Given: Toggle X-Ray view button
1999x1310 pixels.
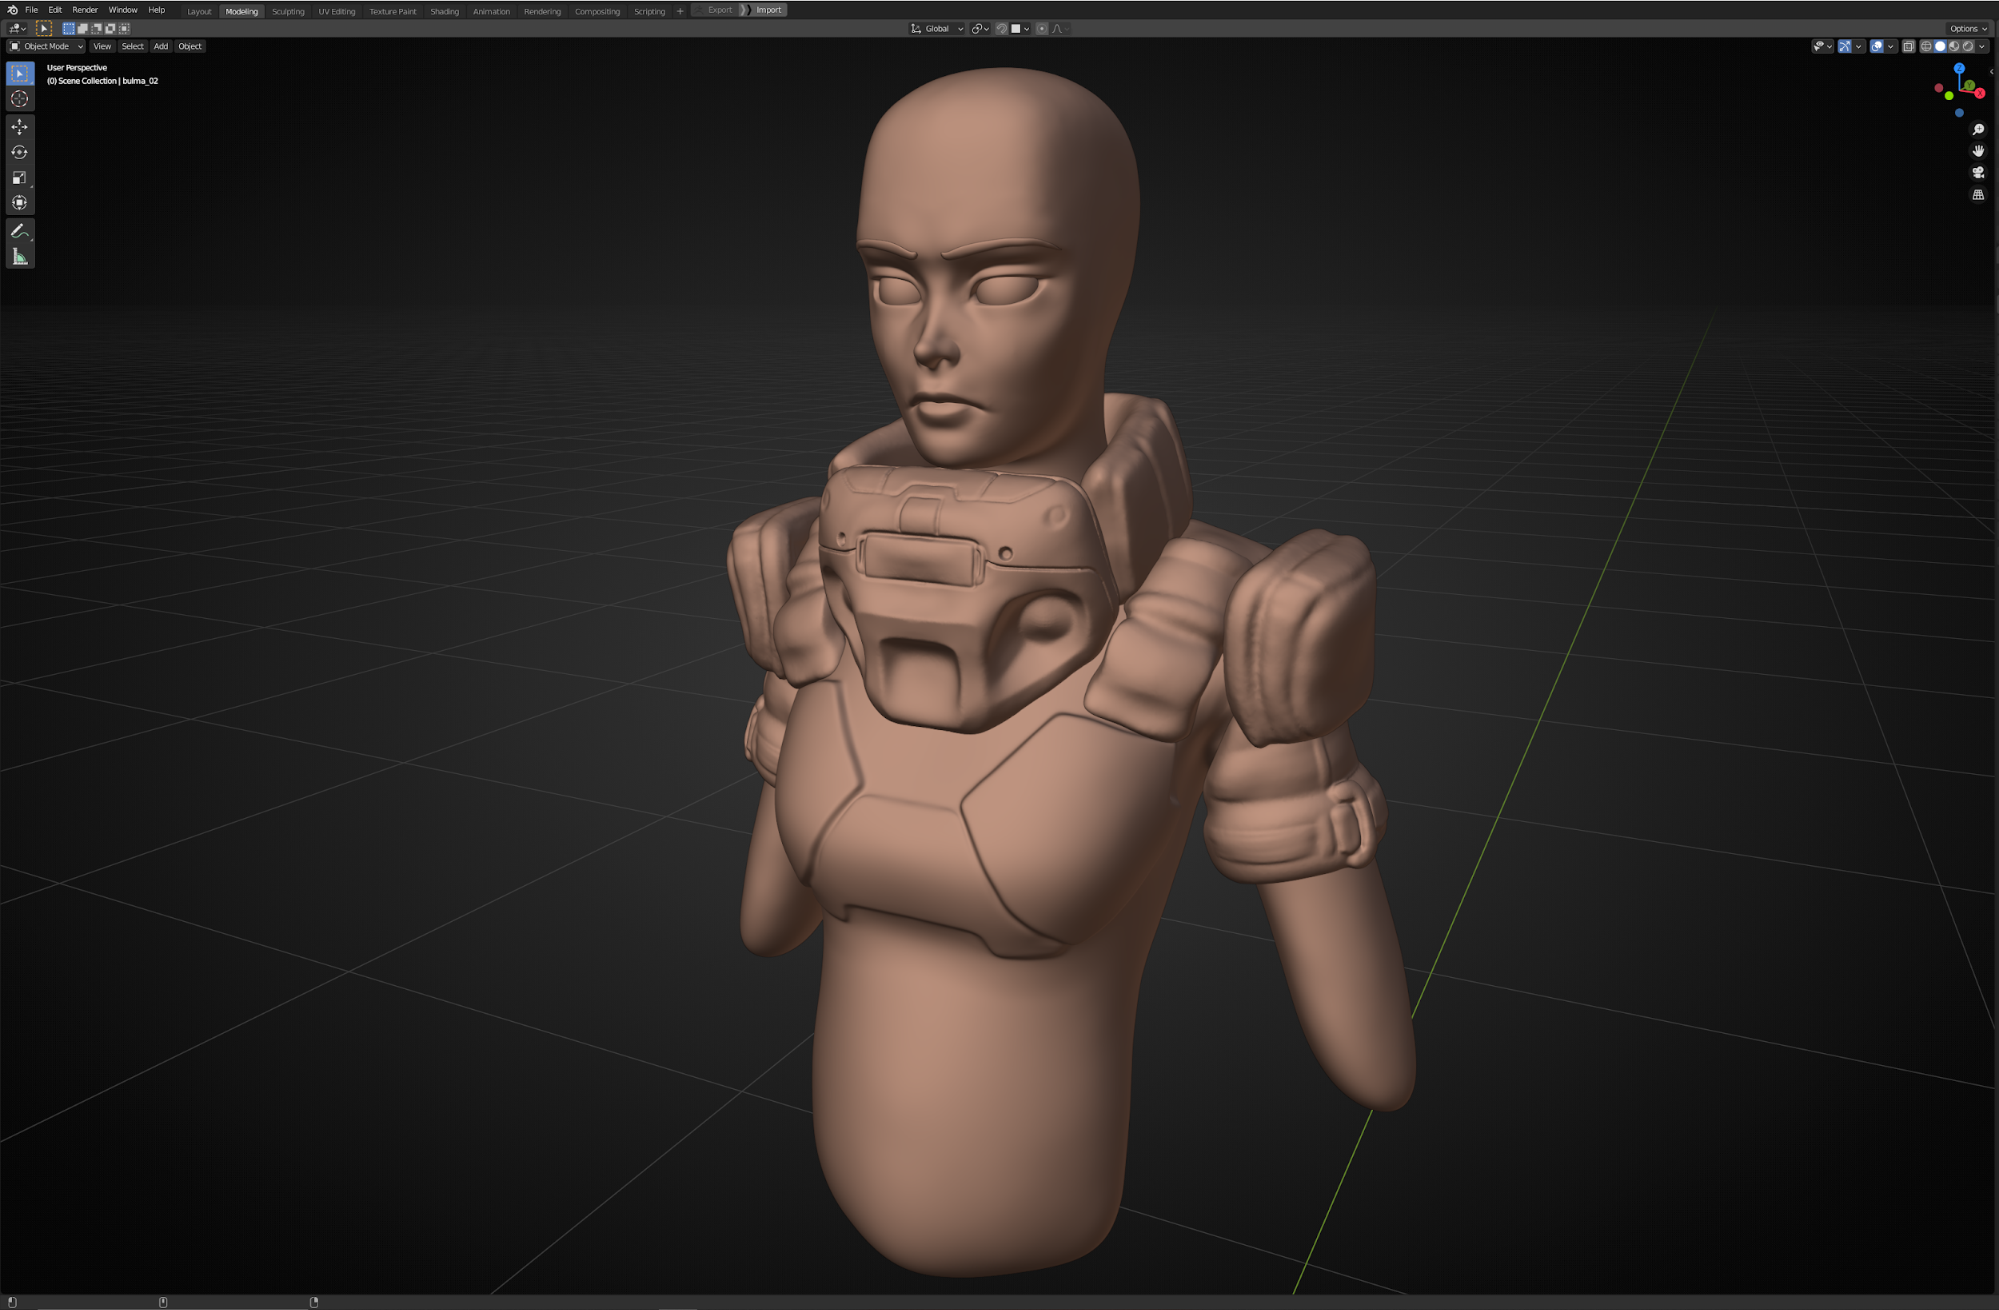Looking at the screenshot, I should tap(1908, 46).
